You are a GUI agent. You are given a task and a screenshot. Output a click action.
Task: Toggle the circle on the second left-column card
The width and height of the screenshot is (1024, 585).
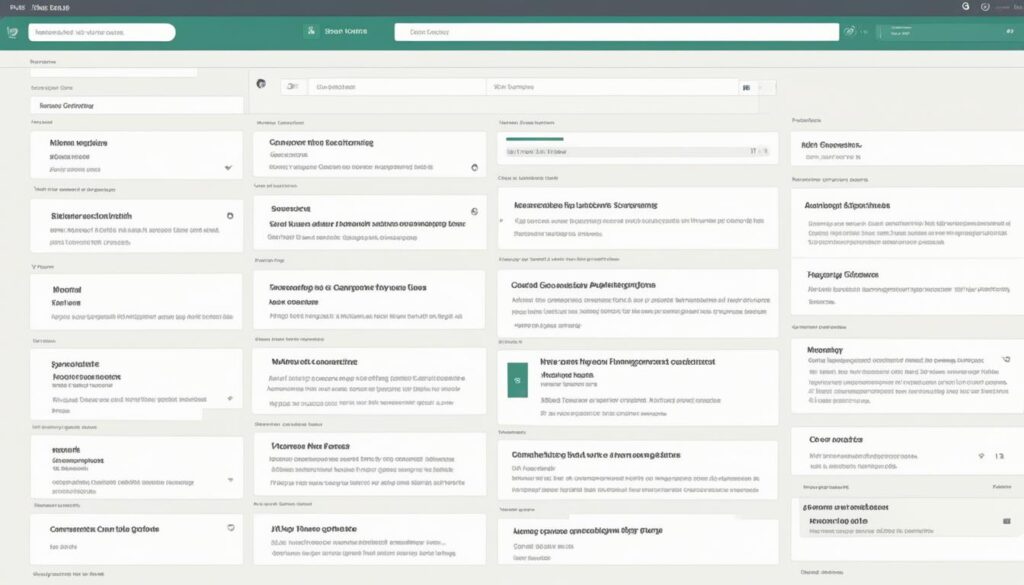(x=230, y=215)
